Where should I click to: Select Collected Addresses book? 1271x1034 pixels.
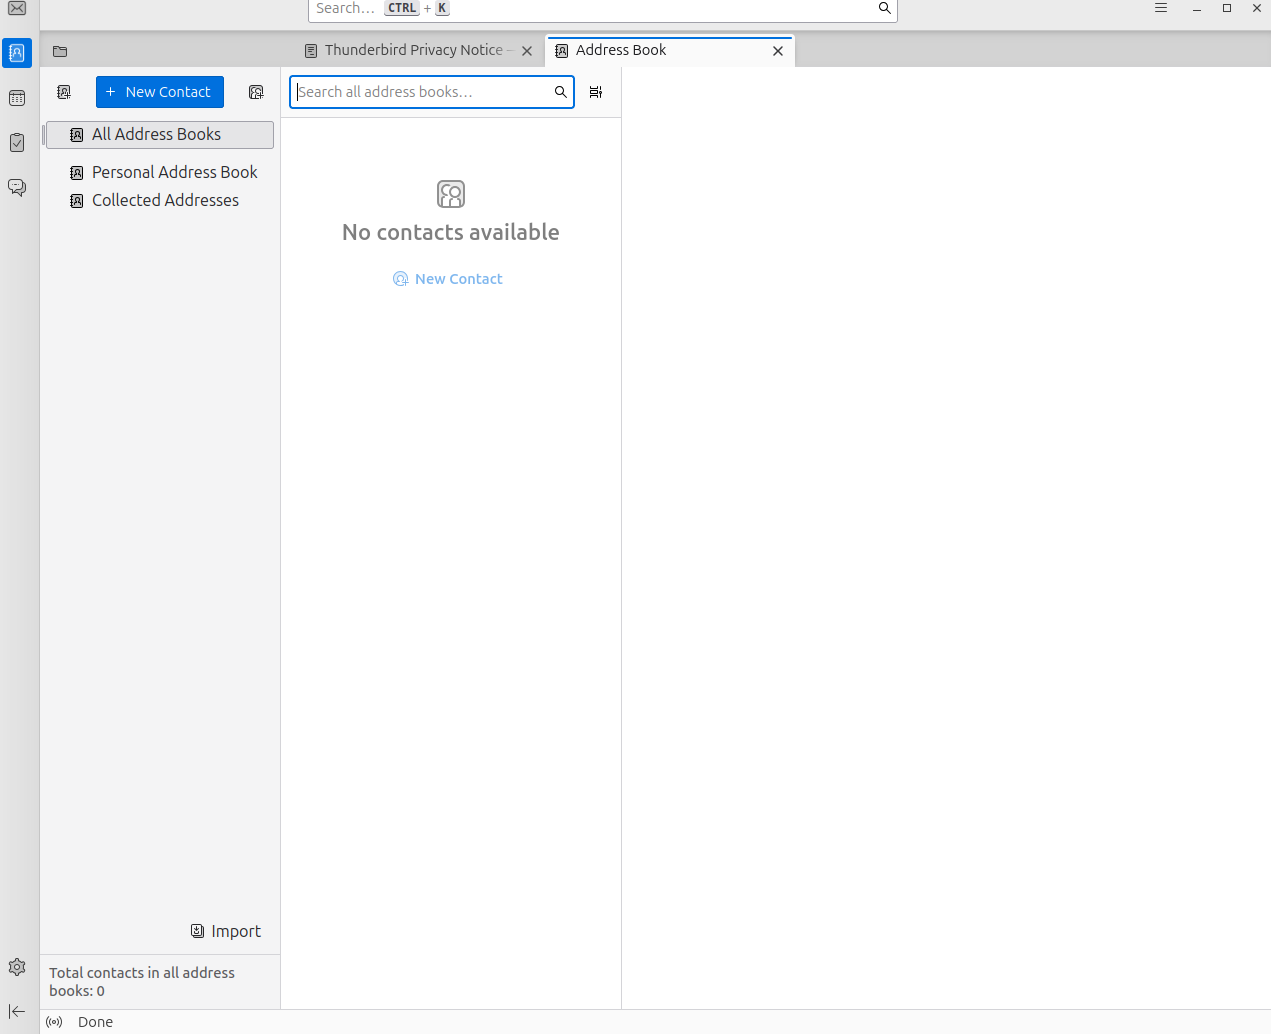point(165,200)
